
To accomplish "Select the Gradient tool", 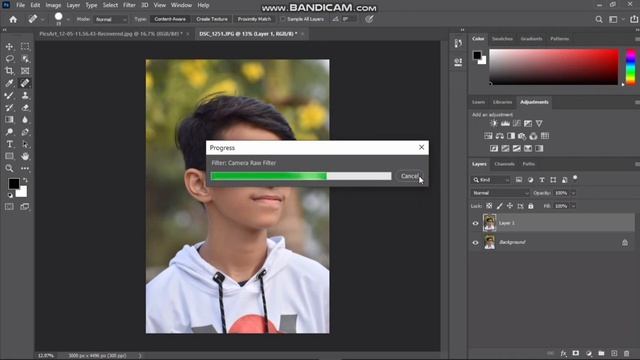I will coord(9,120).
